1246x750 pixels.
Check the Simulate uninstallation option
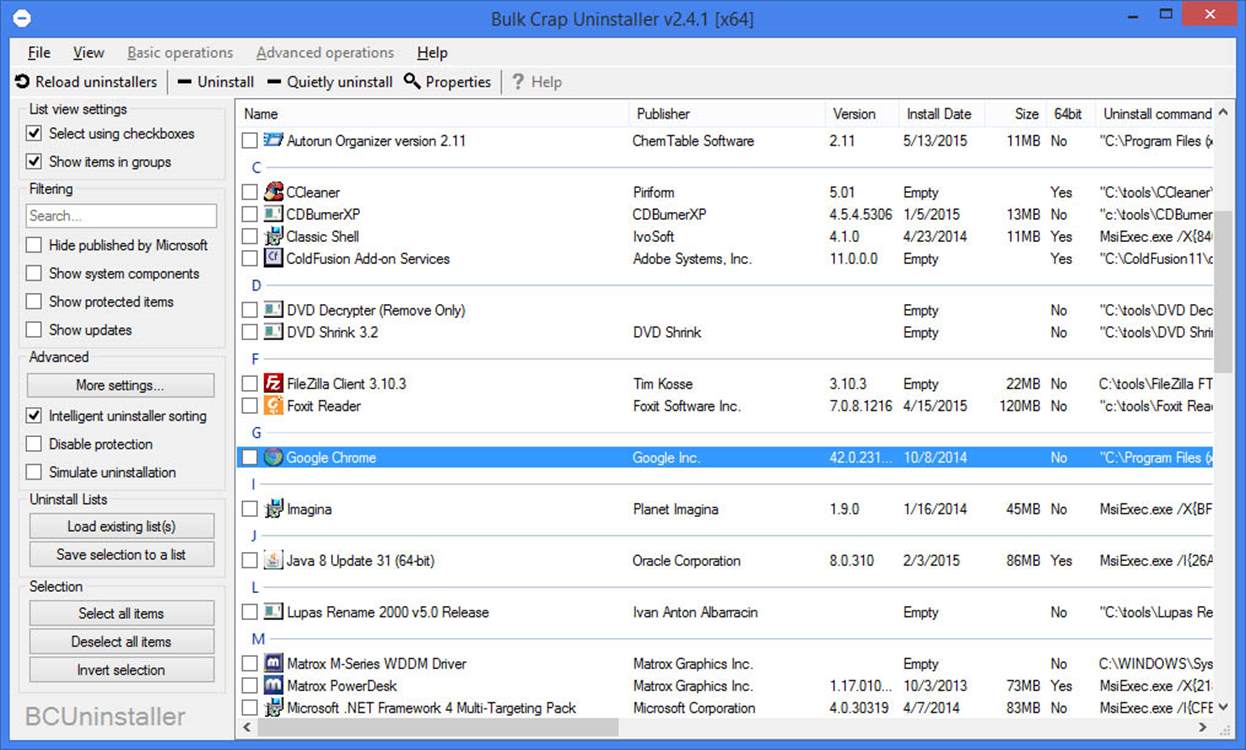point(34,473)
